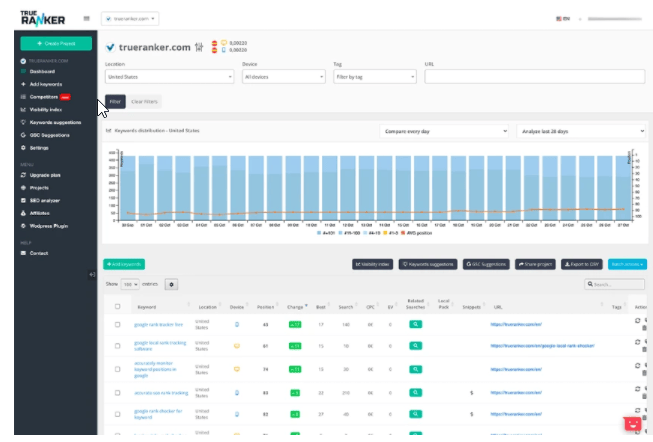Open Keywords suggestions in the sidebar

pos(54,122)
